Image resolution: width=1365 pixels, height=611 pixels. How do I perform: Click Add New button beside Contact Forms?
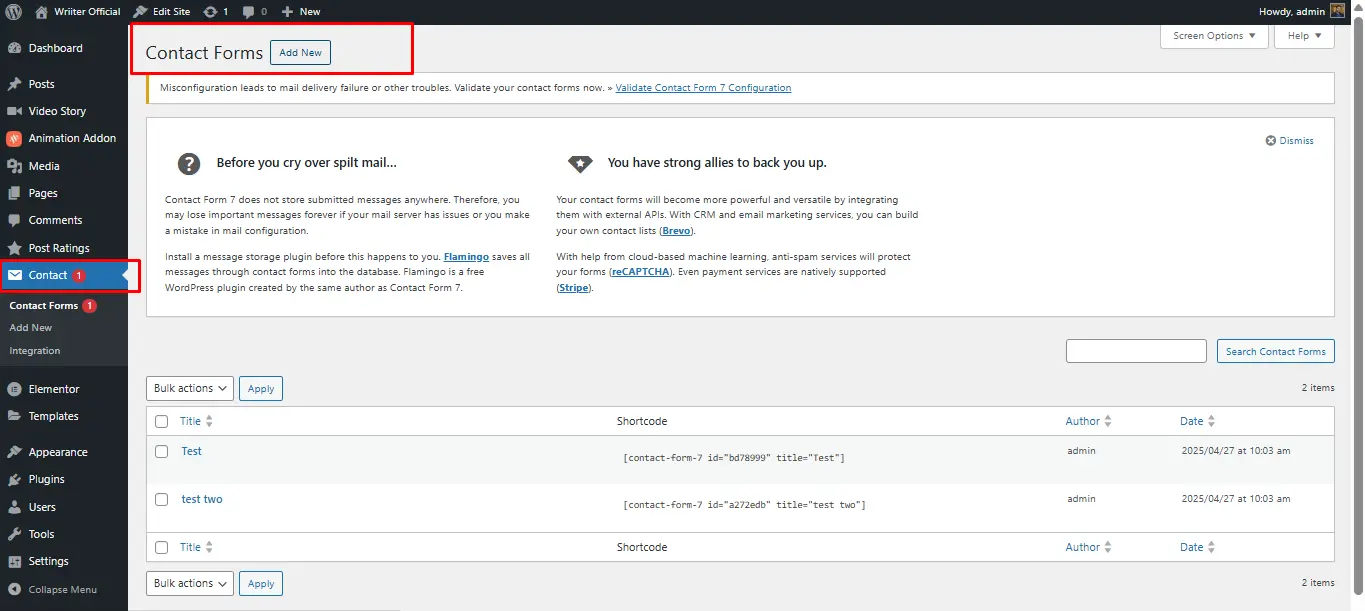[x=300, y=53]
